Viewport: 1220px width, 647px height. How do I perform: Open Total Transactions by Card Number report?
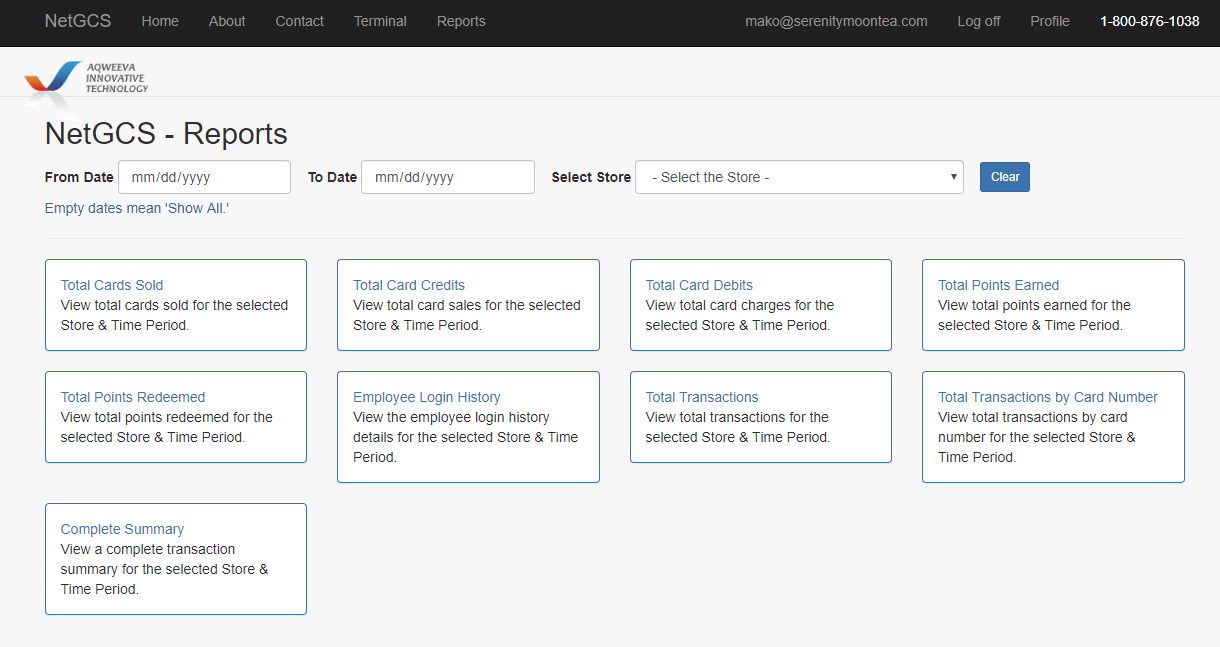1047,397
